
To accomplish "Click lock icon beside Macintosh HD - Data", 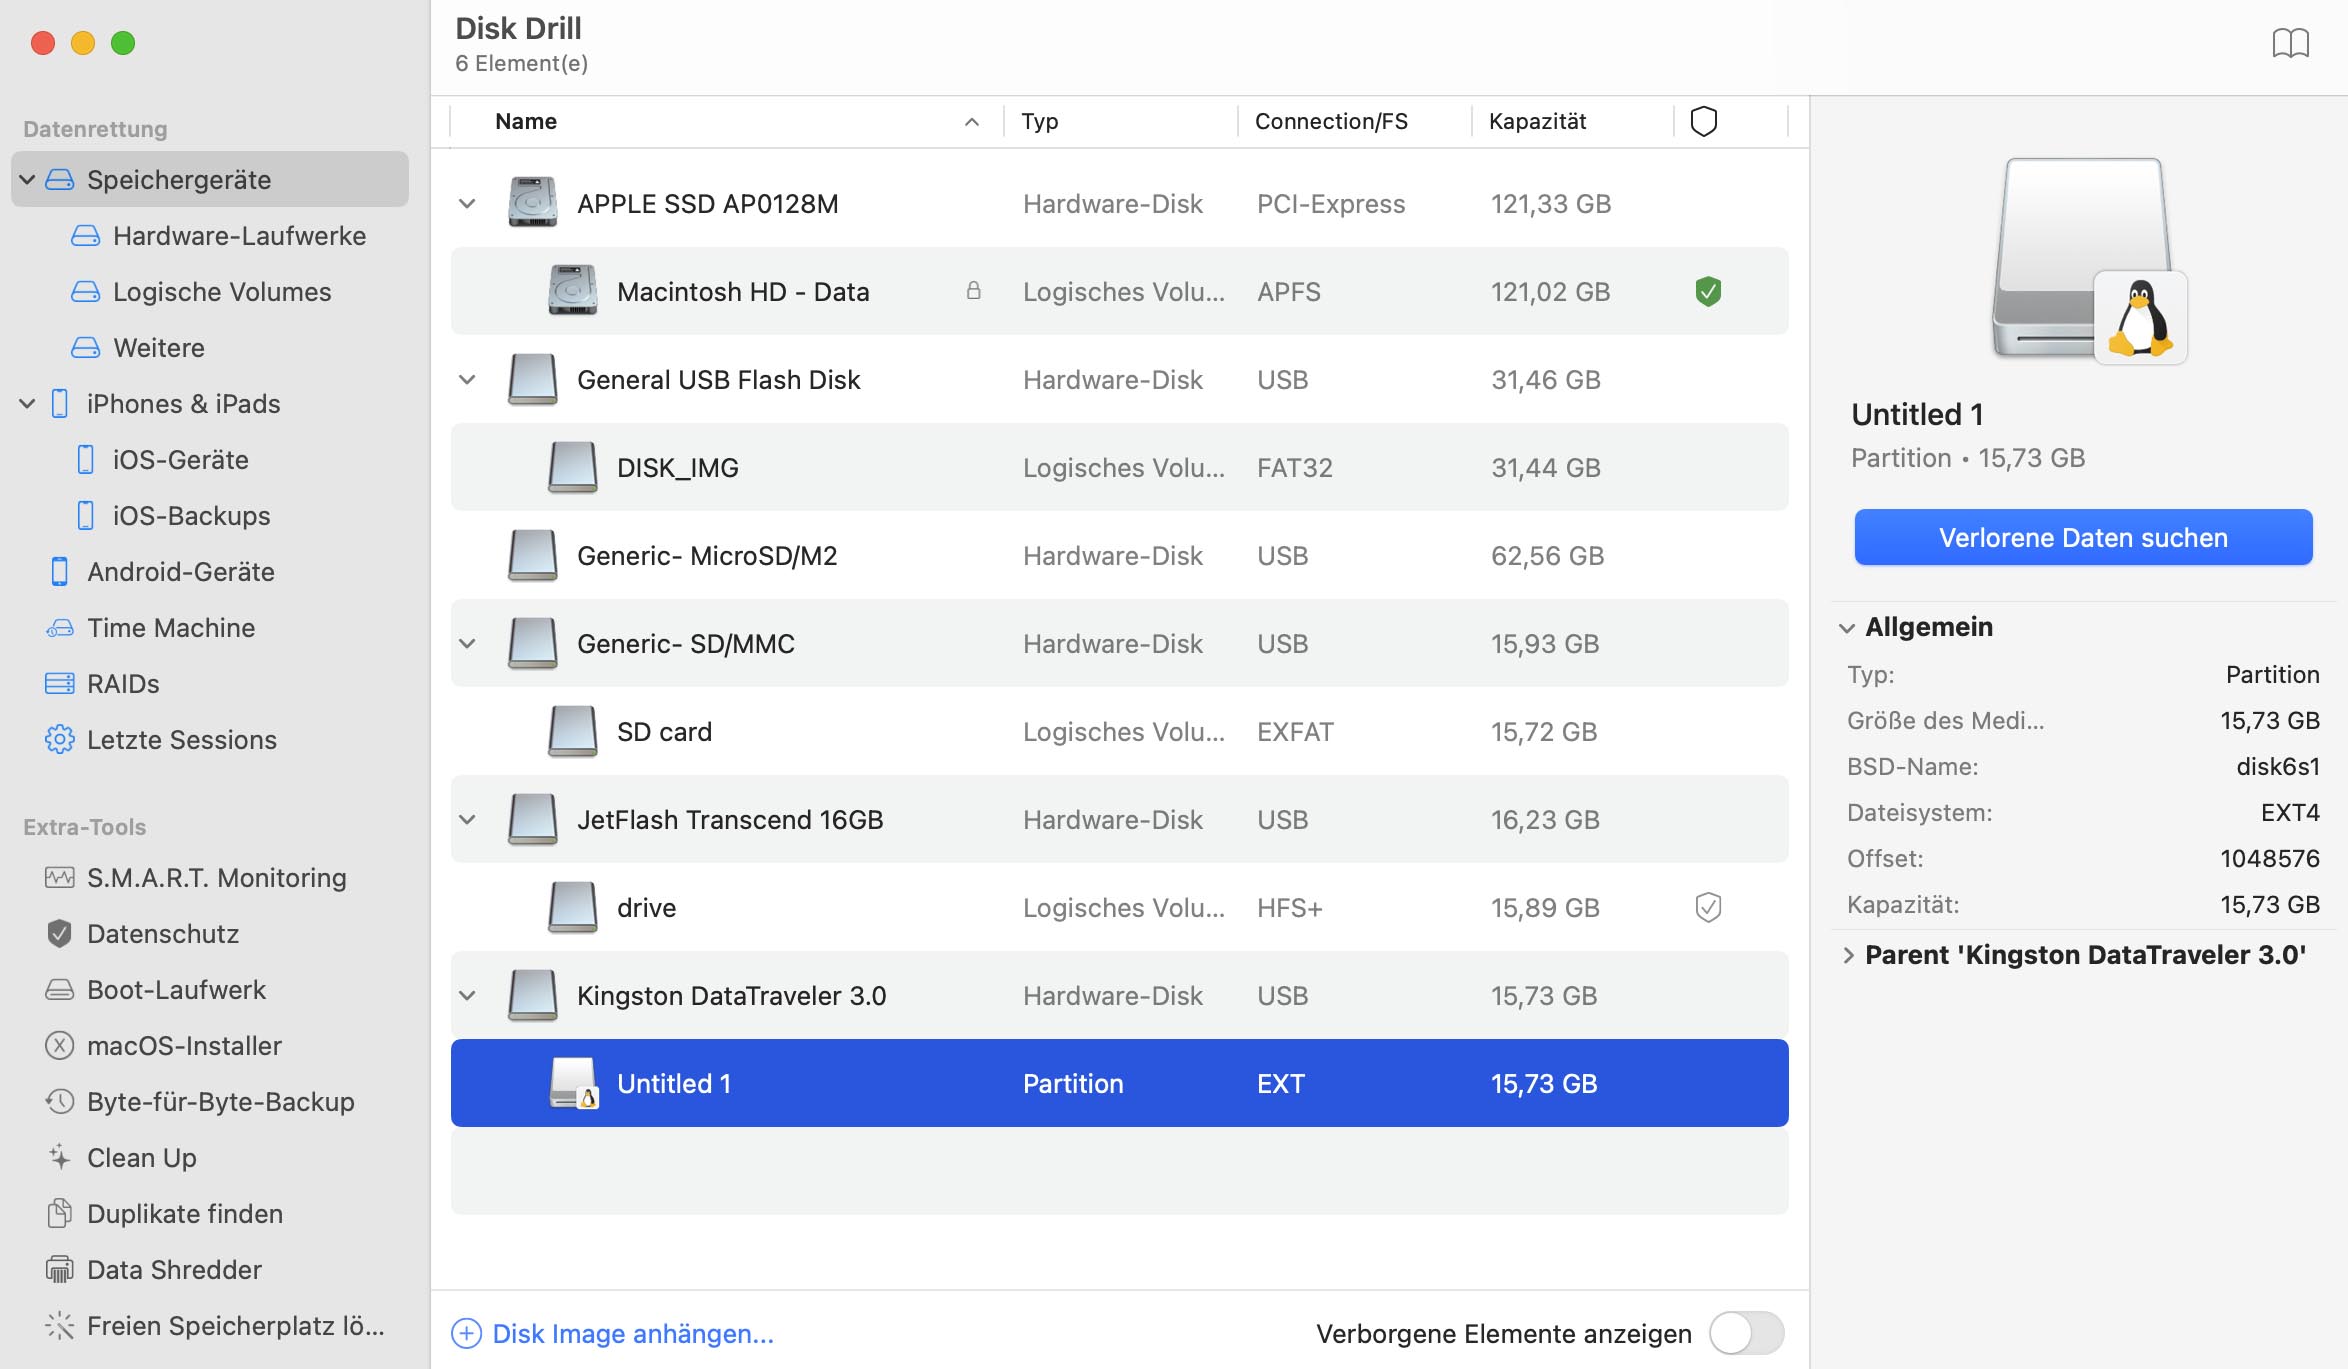I will coord(973,291).
